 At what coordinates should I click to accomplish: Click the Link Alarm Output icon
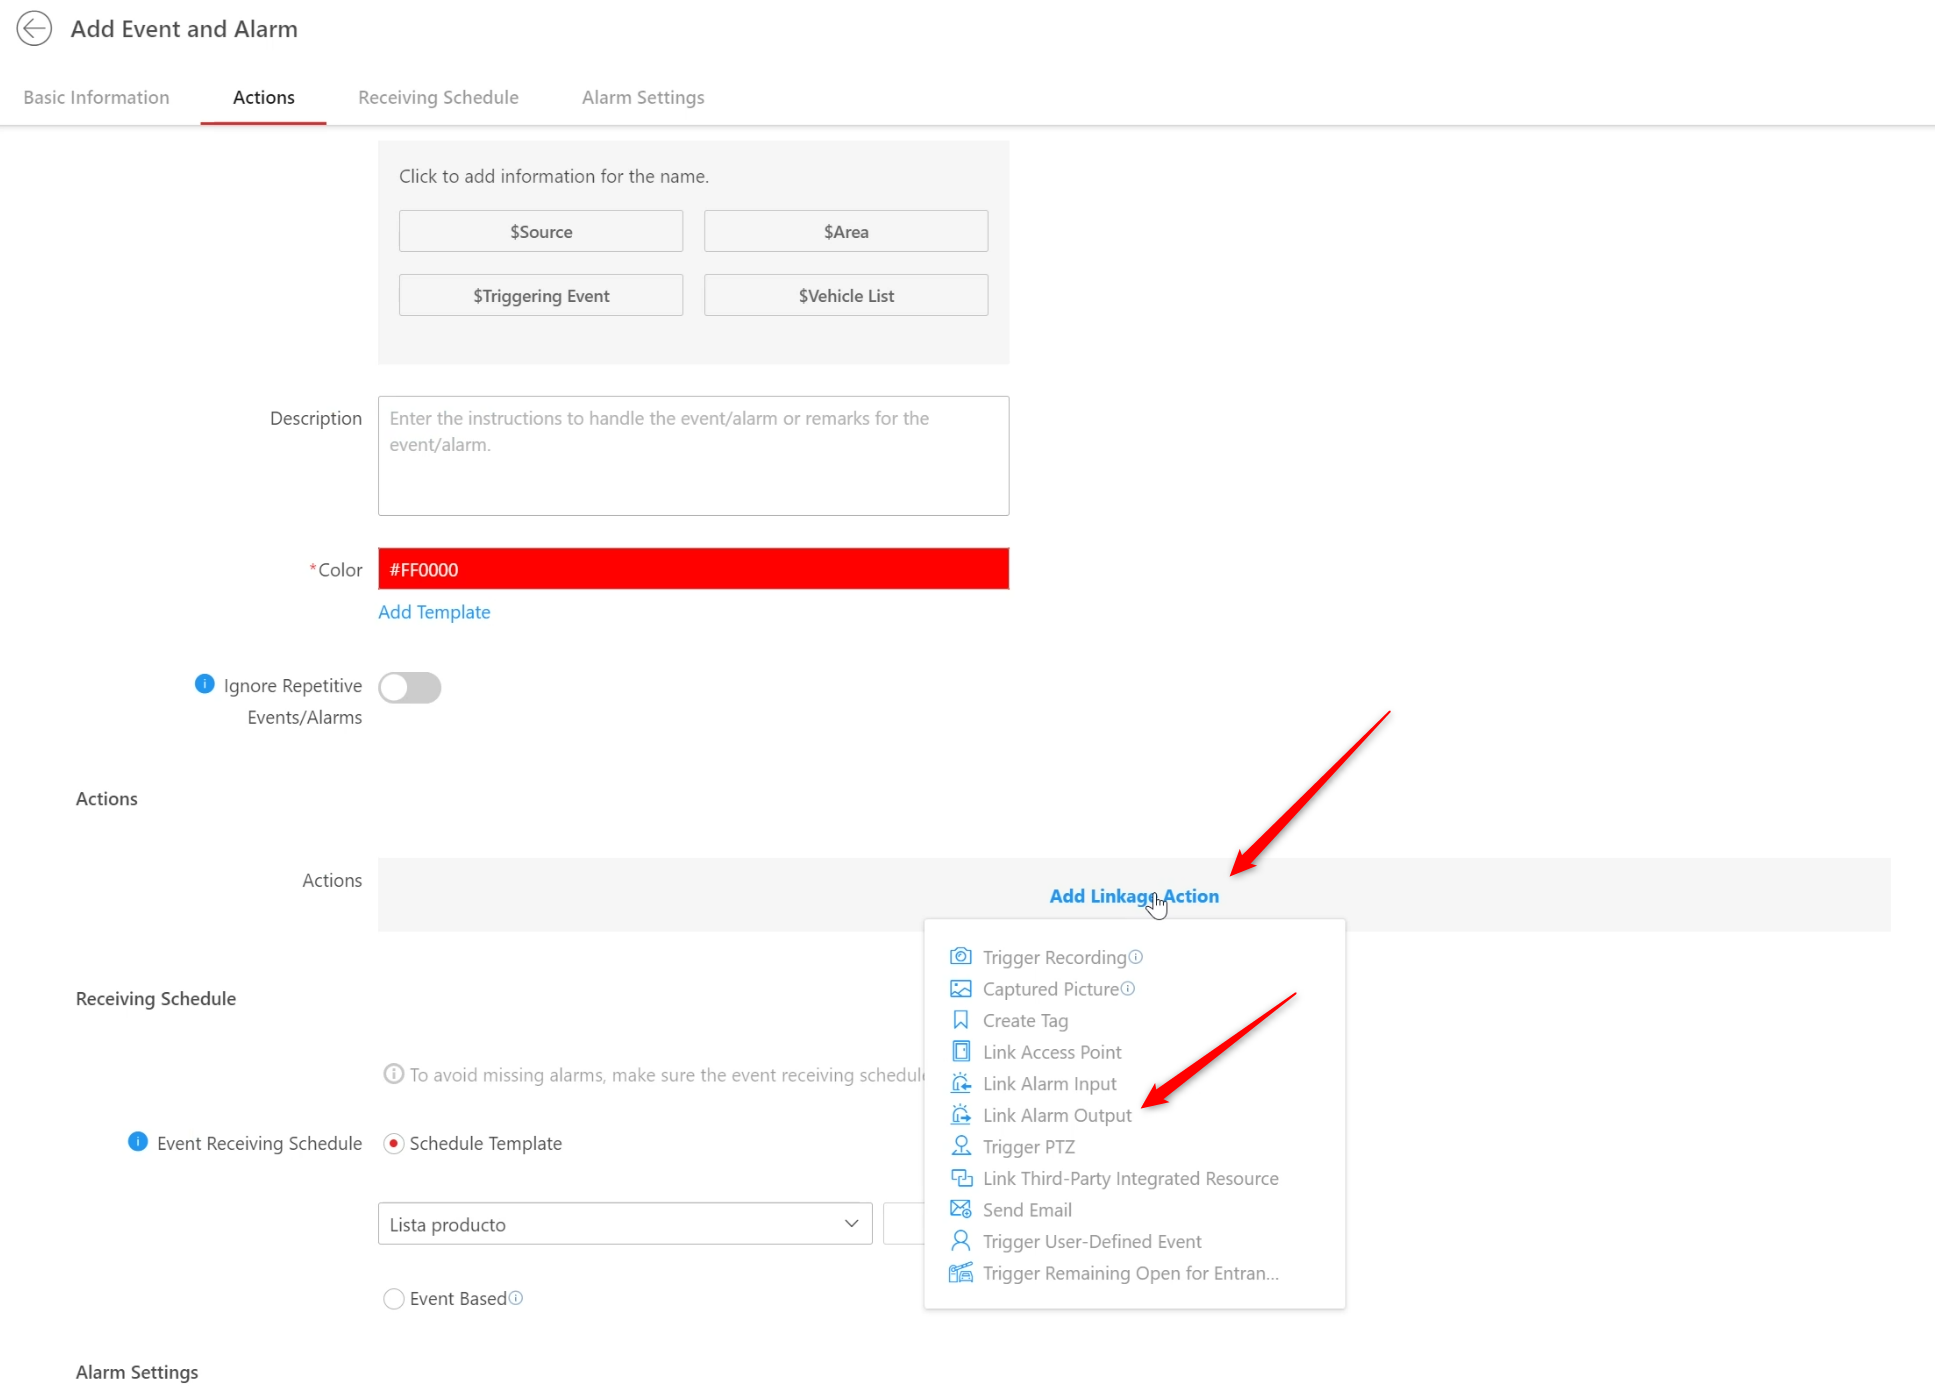tap(960, 1114)
